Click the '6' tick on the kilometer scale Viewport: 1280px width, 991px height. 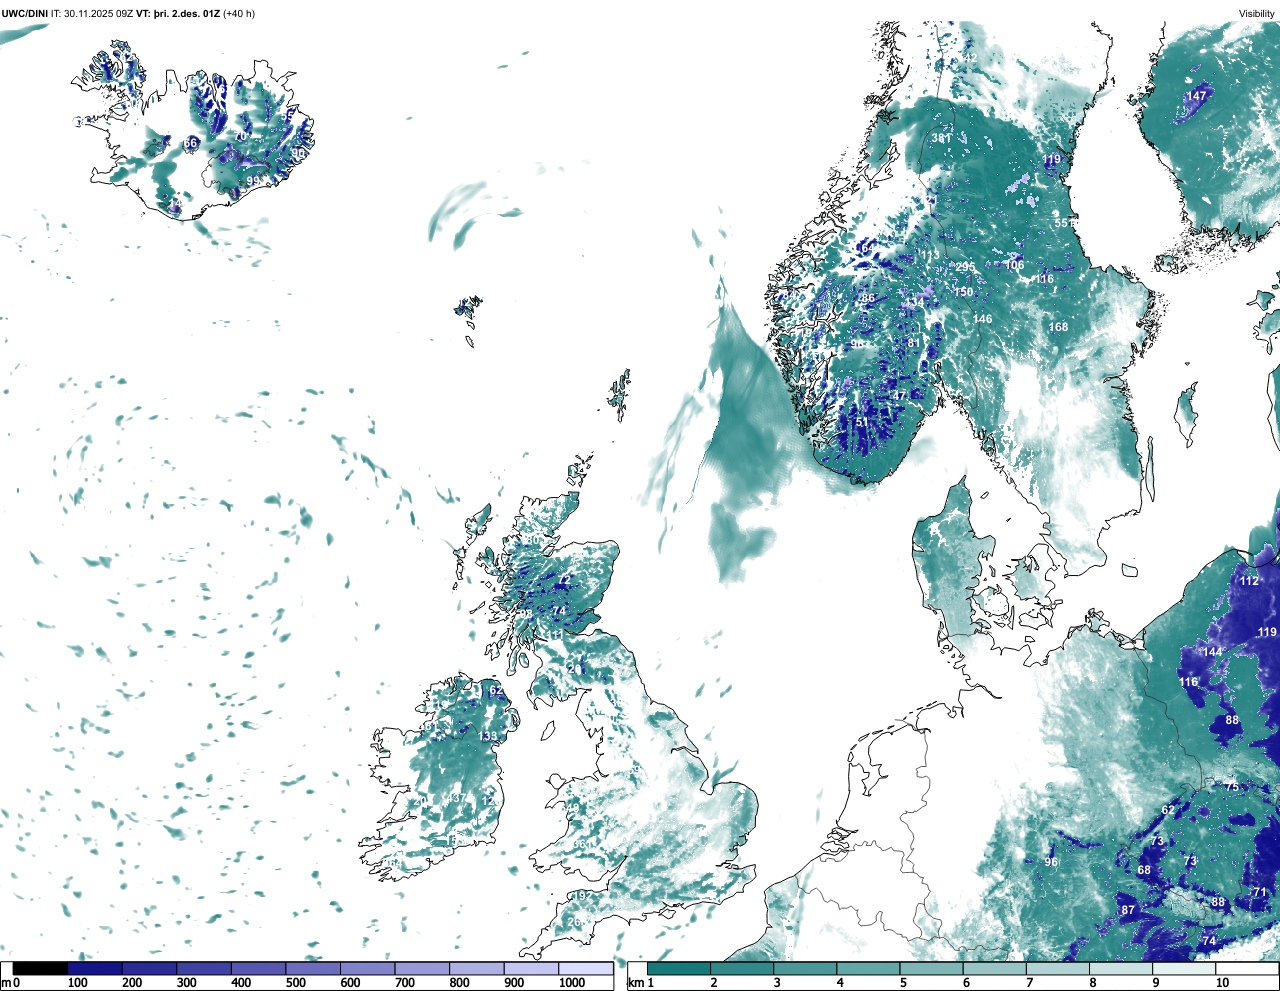tap(966, 983)
